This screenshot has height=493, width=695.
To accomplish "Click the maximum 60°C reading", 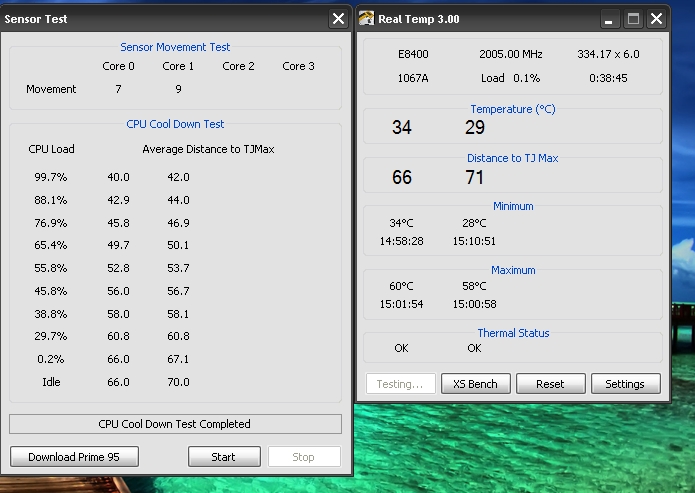I will pos(402,286).
